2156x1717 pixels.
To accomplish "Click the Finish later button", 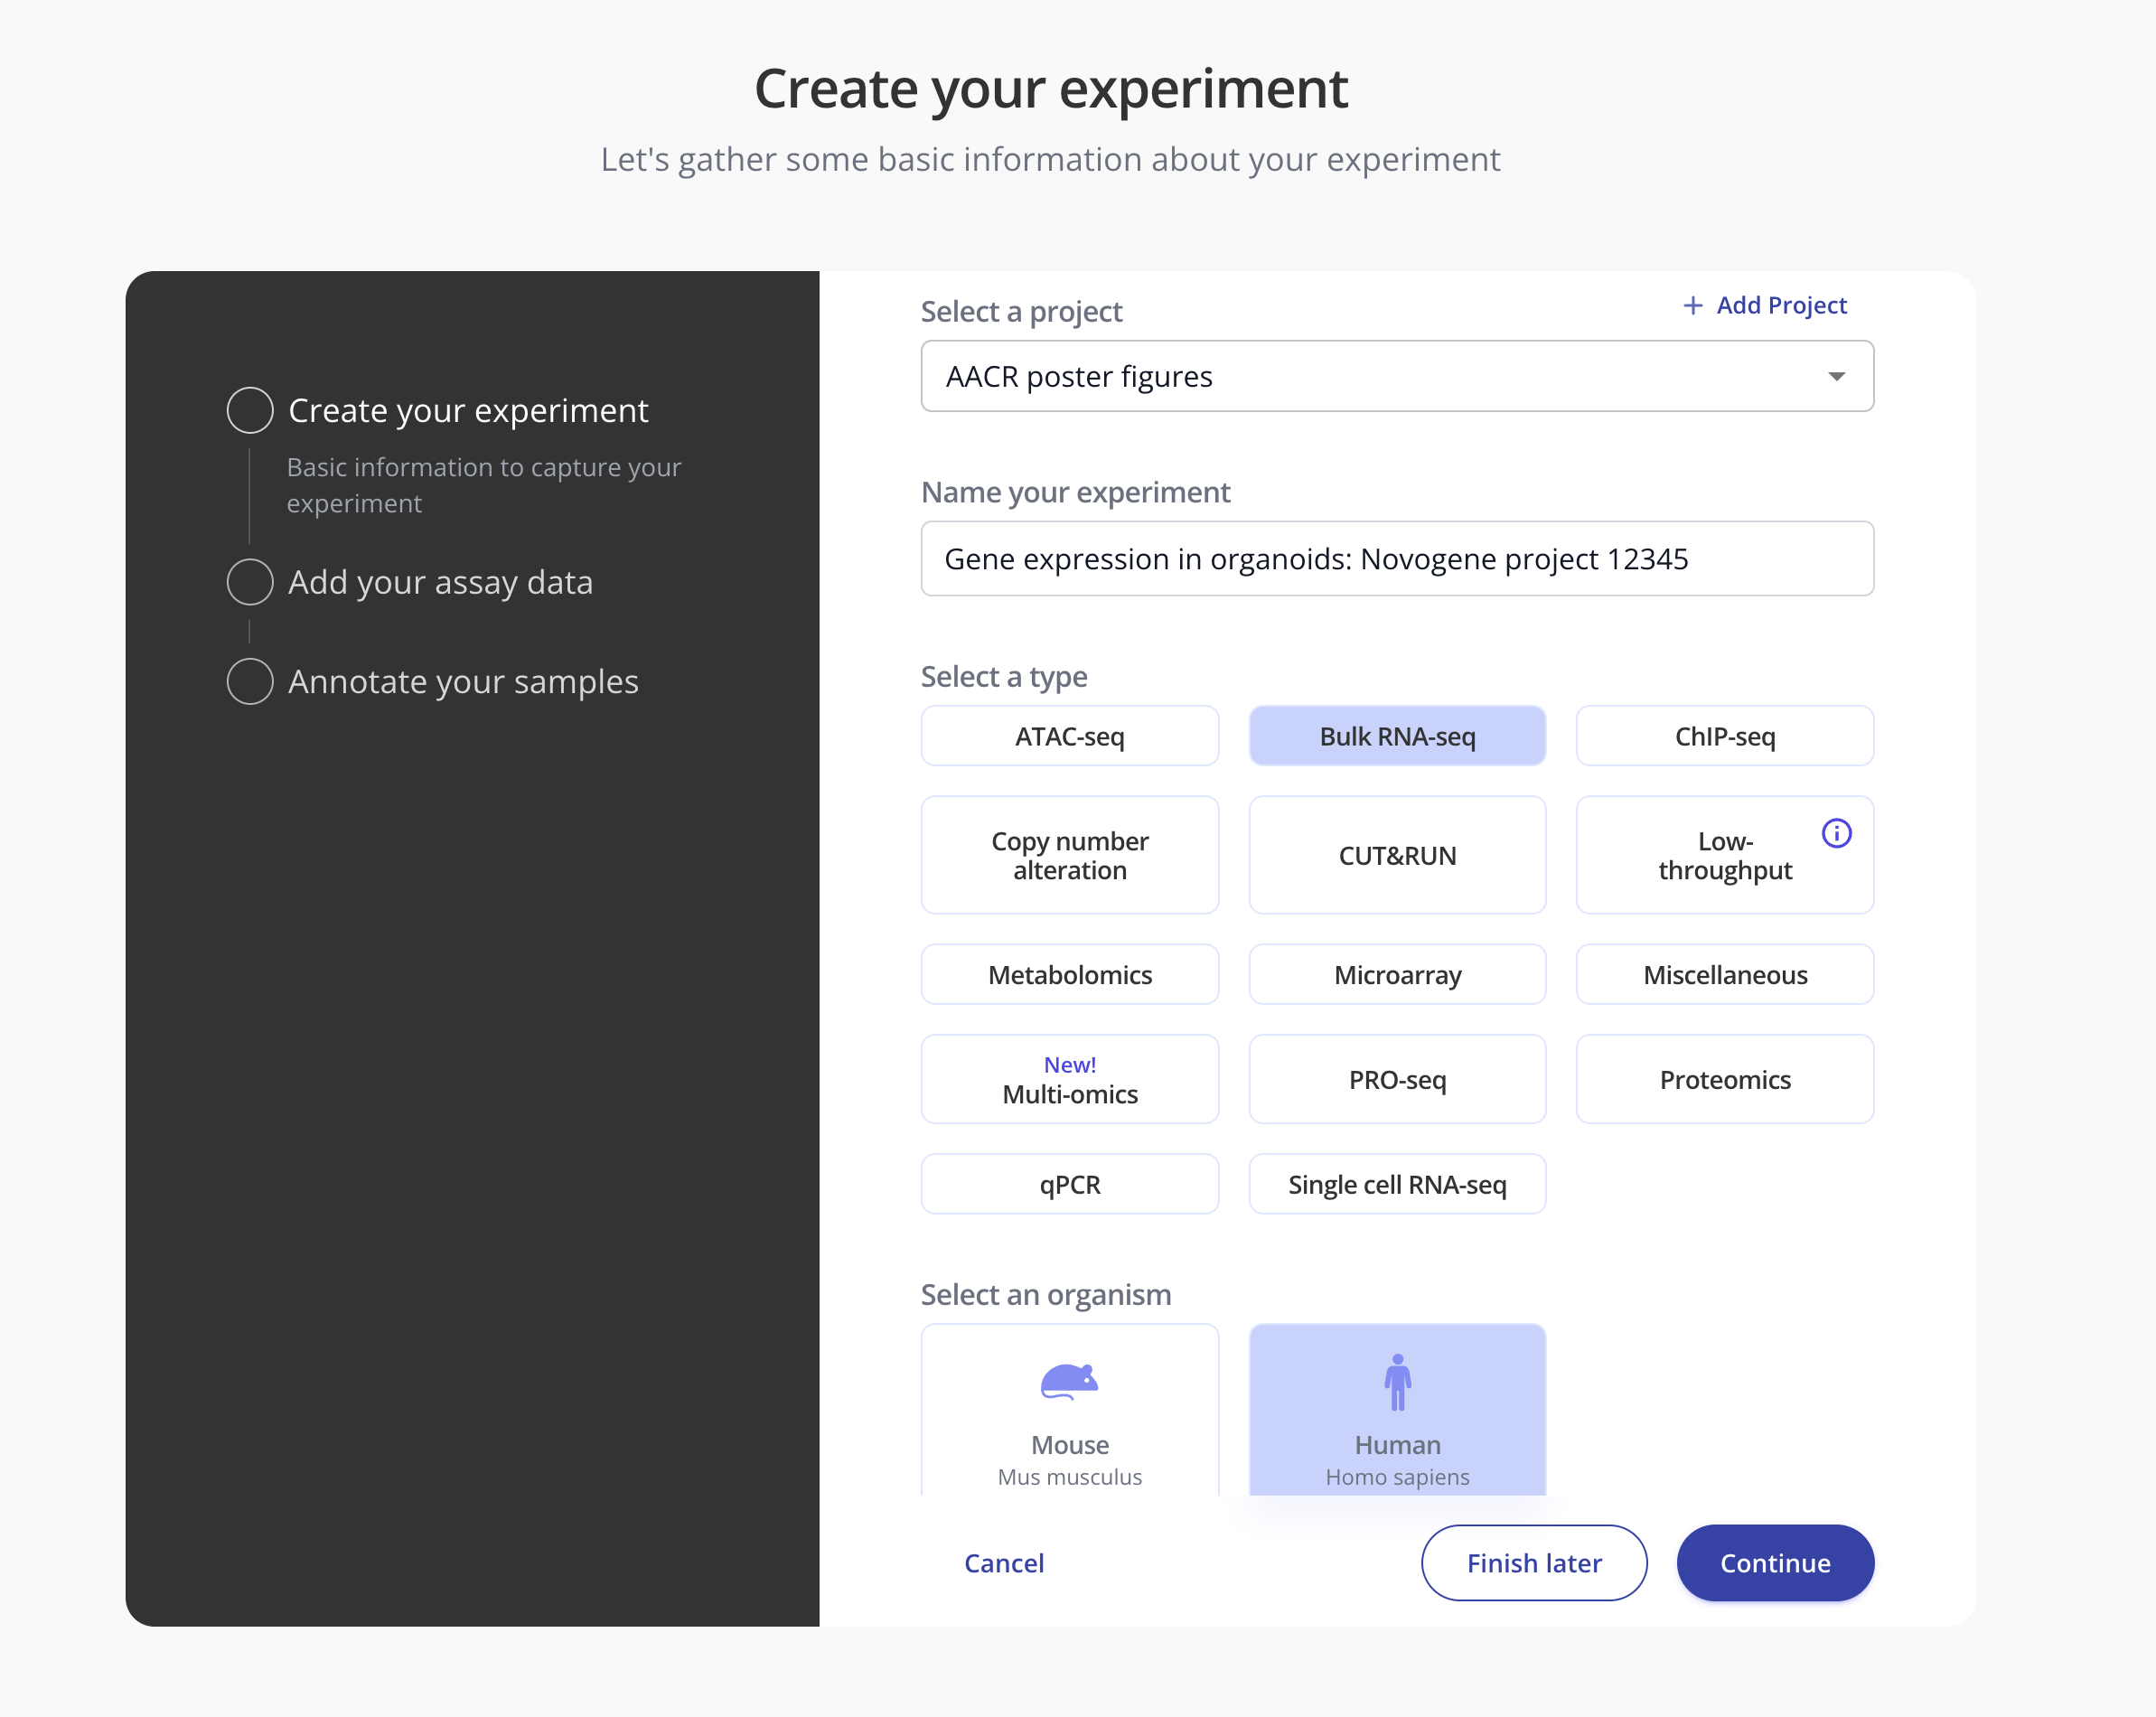I will coord(1533,1563).
